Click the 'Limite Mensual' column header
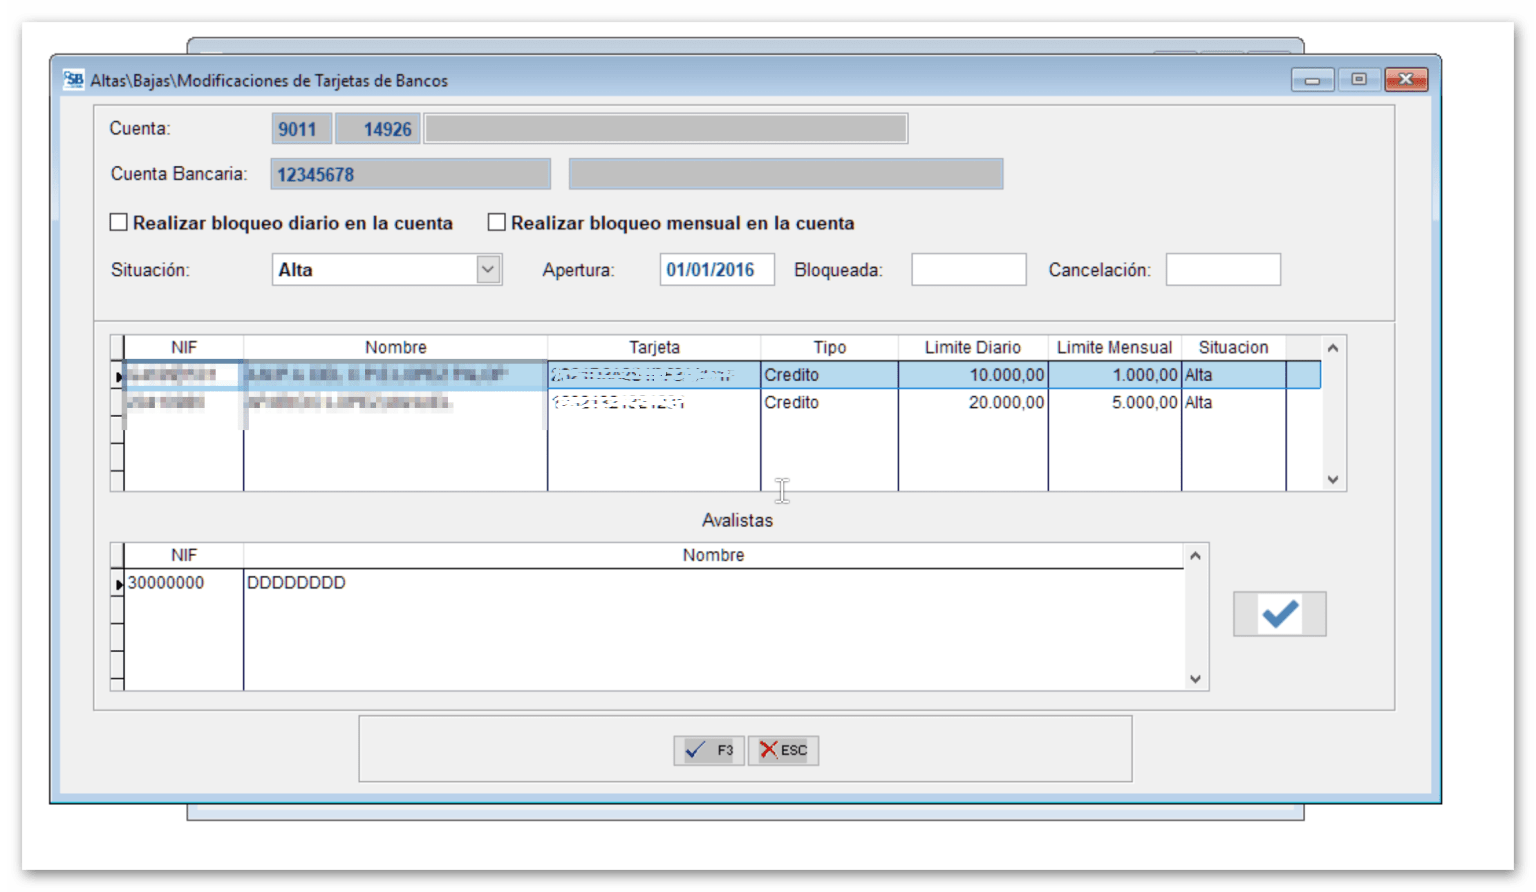The height and width of the screenshot is (892, 1536). coord(1114,347)
